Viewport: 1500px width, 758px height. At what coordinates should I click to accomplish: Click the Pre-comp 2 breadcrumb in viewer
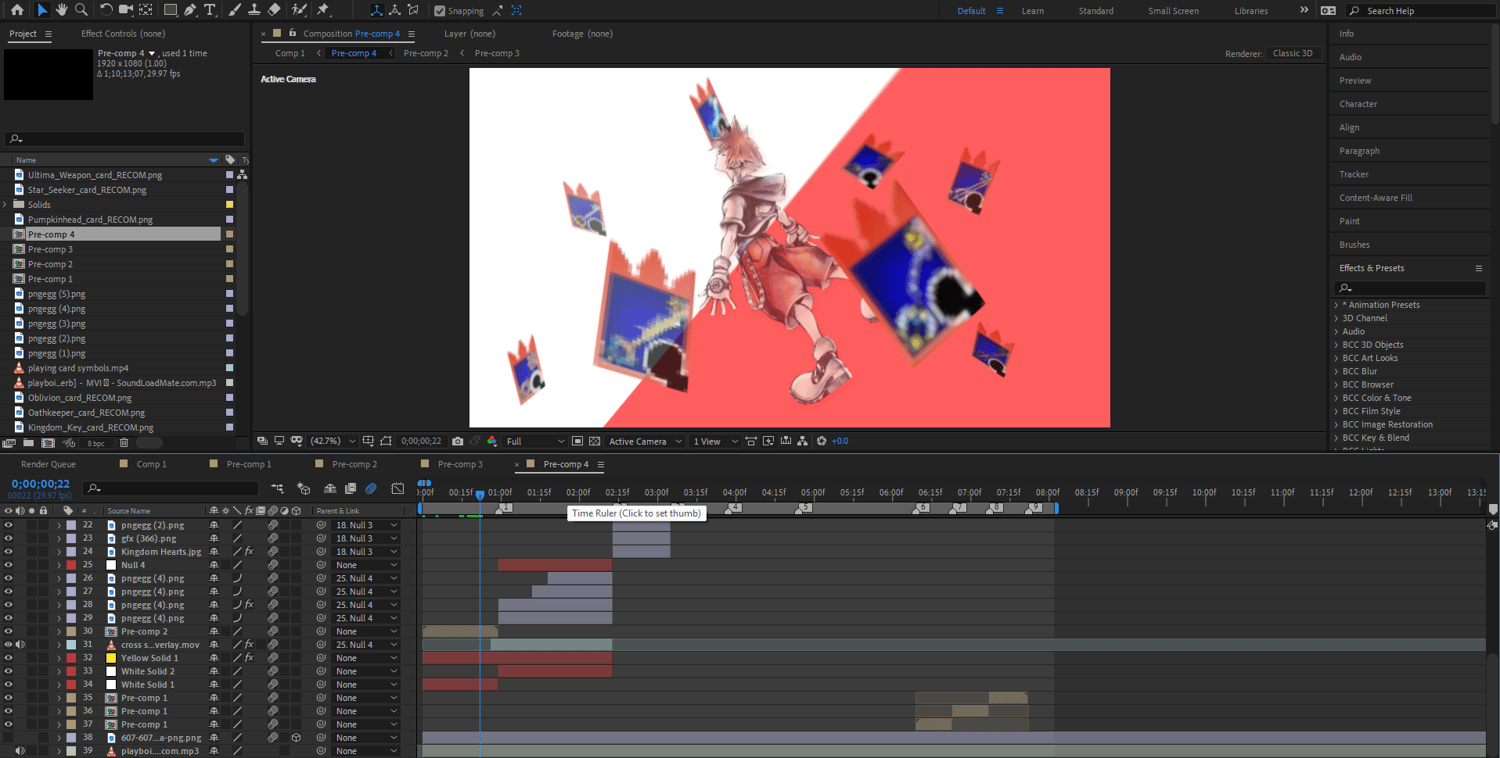pos(426,53)
